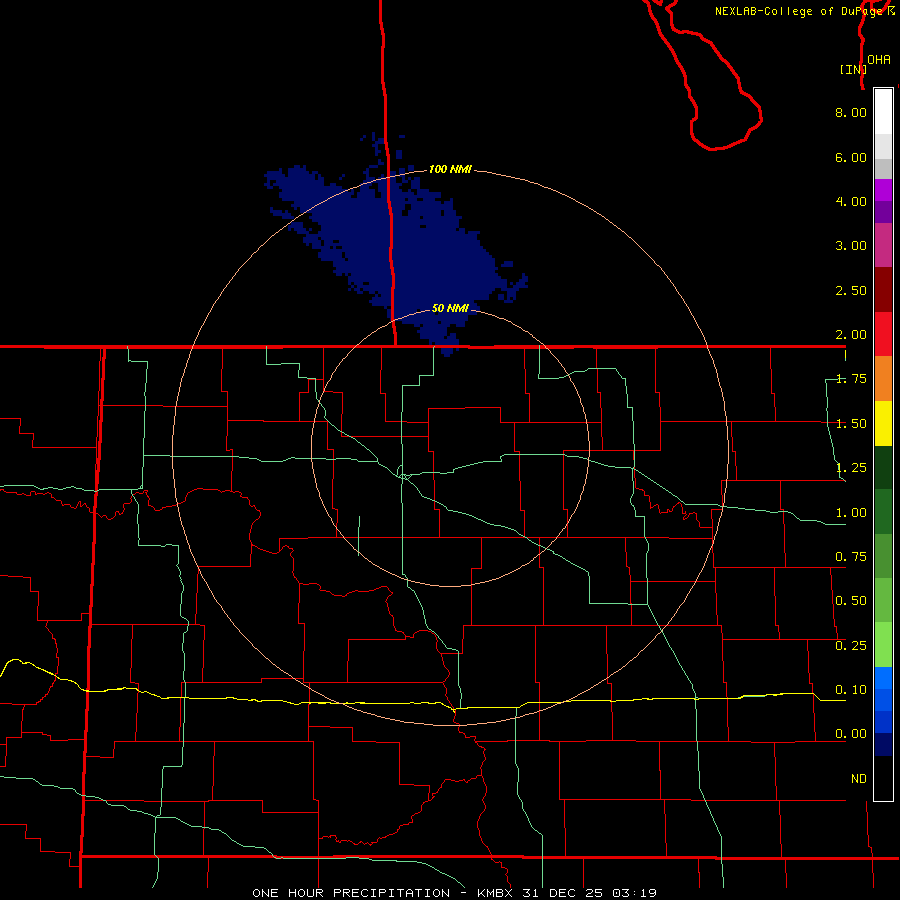
Task: Click the '100 NMI' range ring label
Action: tap(450, 169)
